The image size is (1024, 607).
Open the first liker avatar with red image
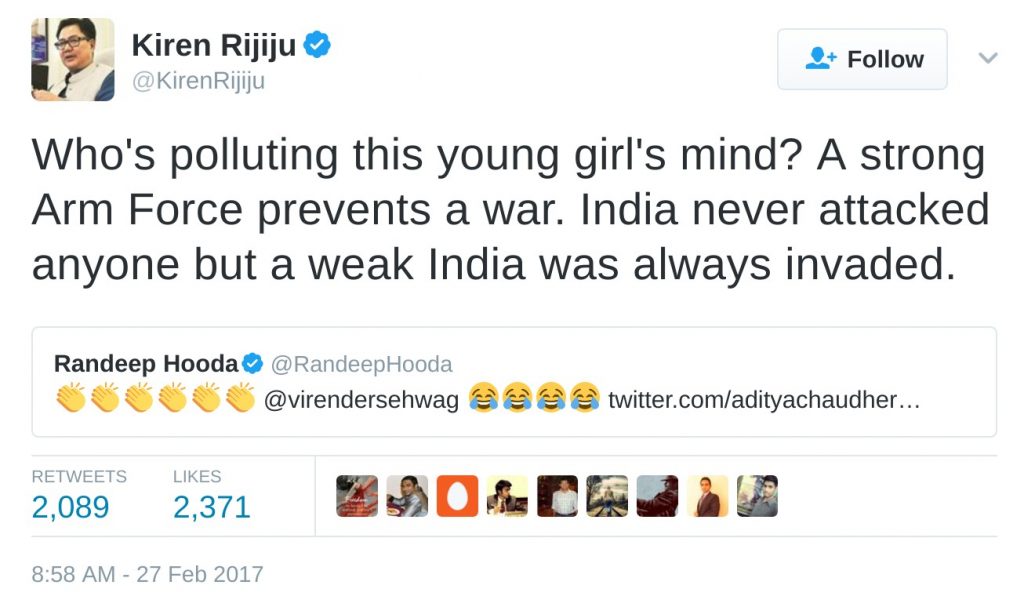357,496
